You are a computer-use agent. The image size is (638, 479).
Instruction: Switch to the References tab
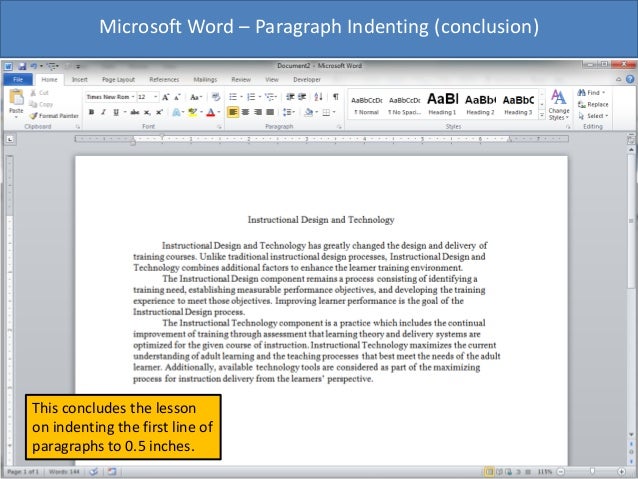coord(164,79)
